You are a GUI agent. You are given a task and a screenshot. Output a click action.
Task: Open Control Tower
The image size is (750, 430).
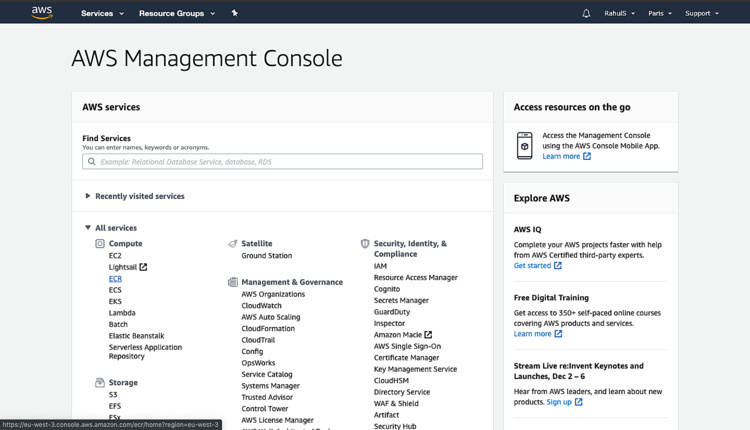[x=265, y=409]
